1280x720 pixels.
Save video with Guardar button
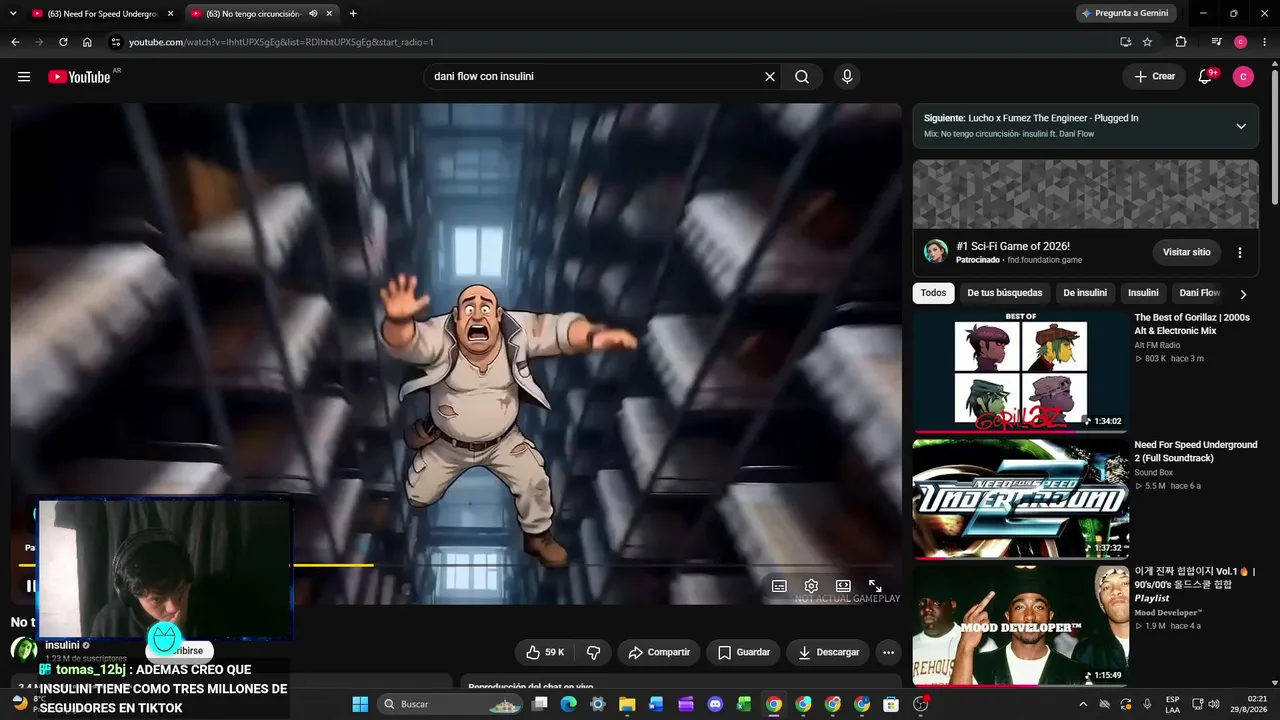744,652
